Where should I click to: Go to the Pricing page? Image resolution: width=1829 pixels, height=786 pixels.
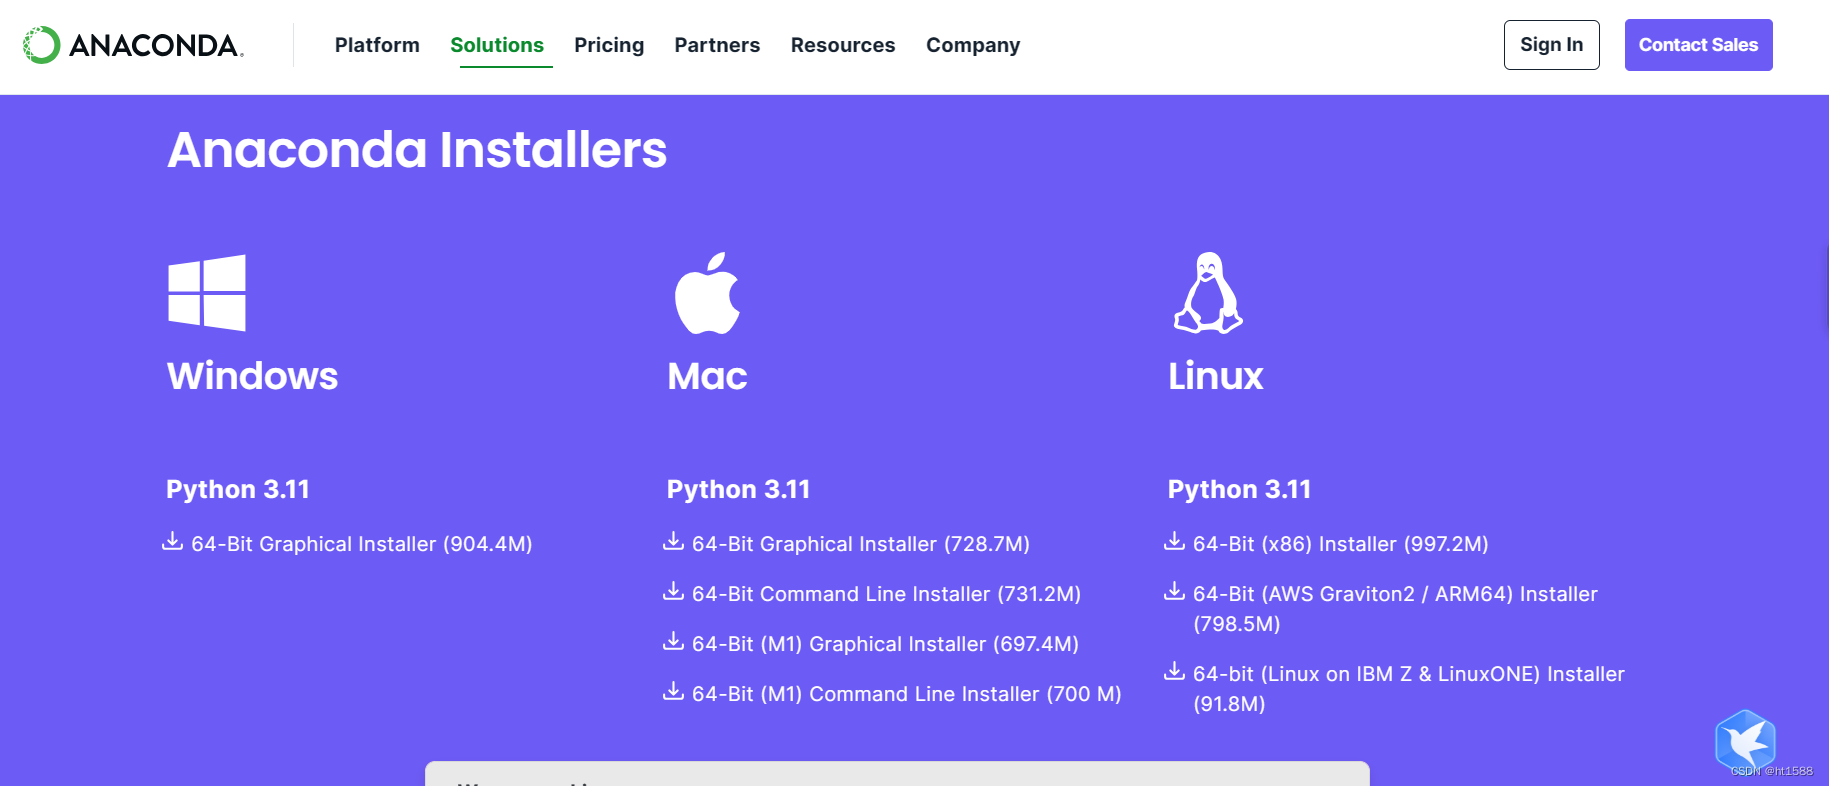click(609, 45)
